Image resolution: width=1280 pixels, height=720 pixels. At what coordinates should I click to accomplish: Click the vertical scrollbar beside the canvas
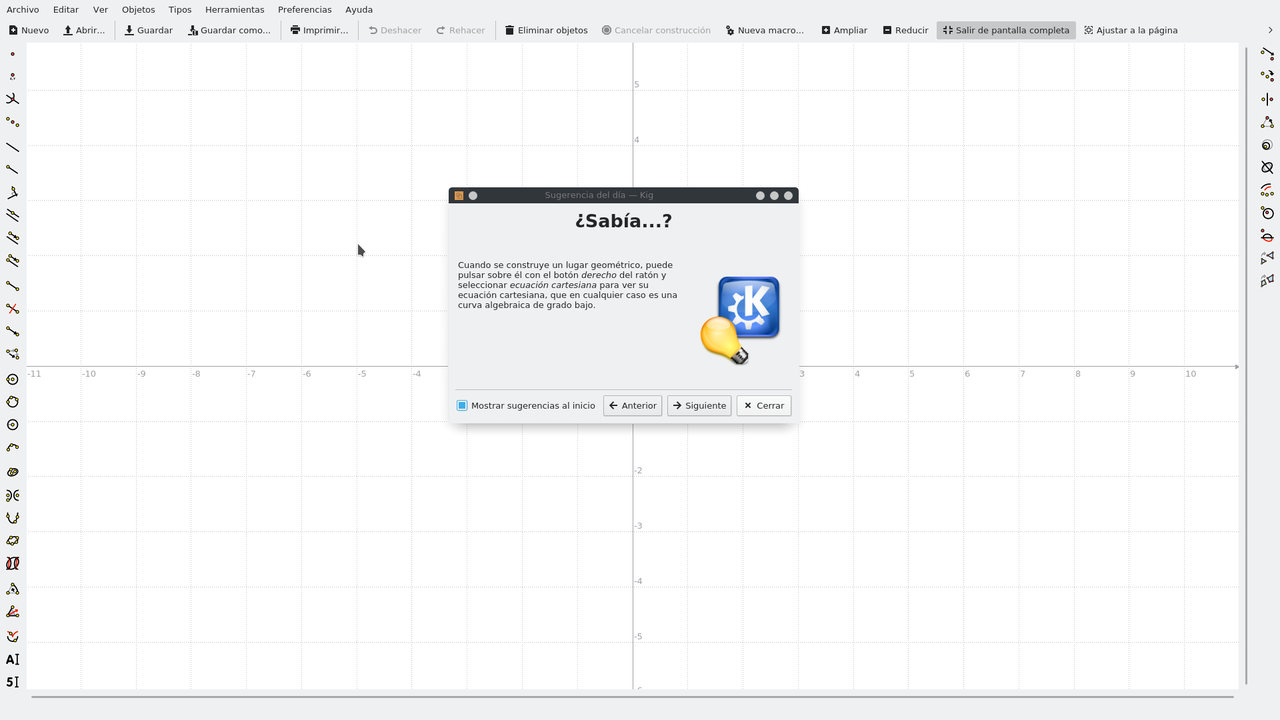[x=1246, y=365]
